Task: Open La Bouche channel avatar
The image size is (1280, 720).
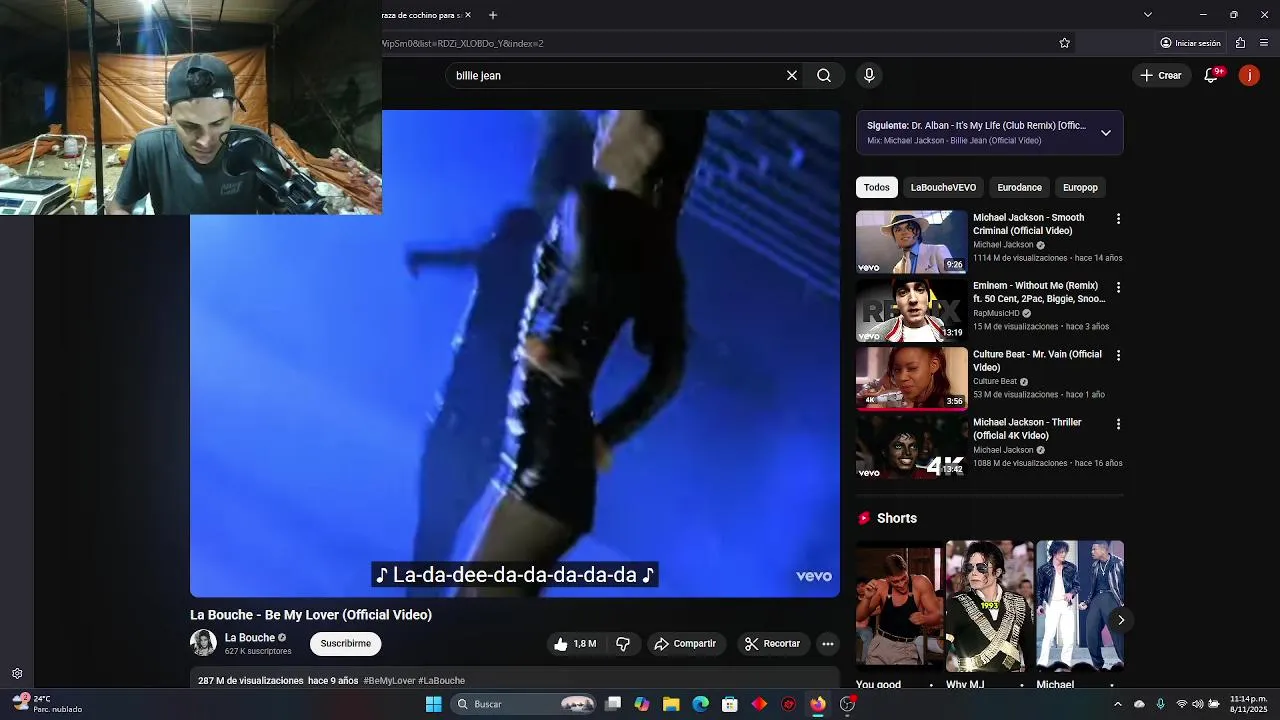Action: click(203, 643)
